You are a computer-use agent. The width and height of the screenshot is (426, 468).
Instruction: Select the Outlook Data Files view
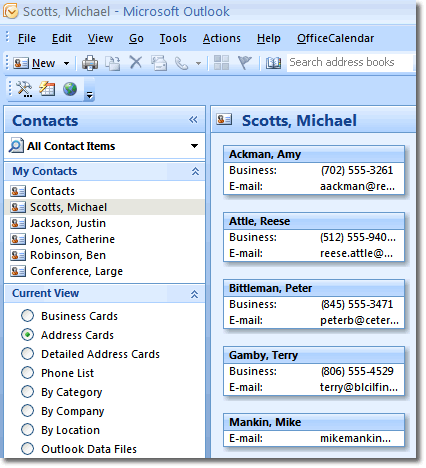pyautogui.click(x=27, y=448)
